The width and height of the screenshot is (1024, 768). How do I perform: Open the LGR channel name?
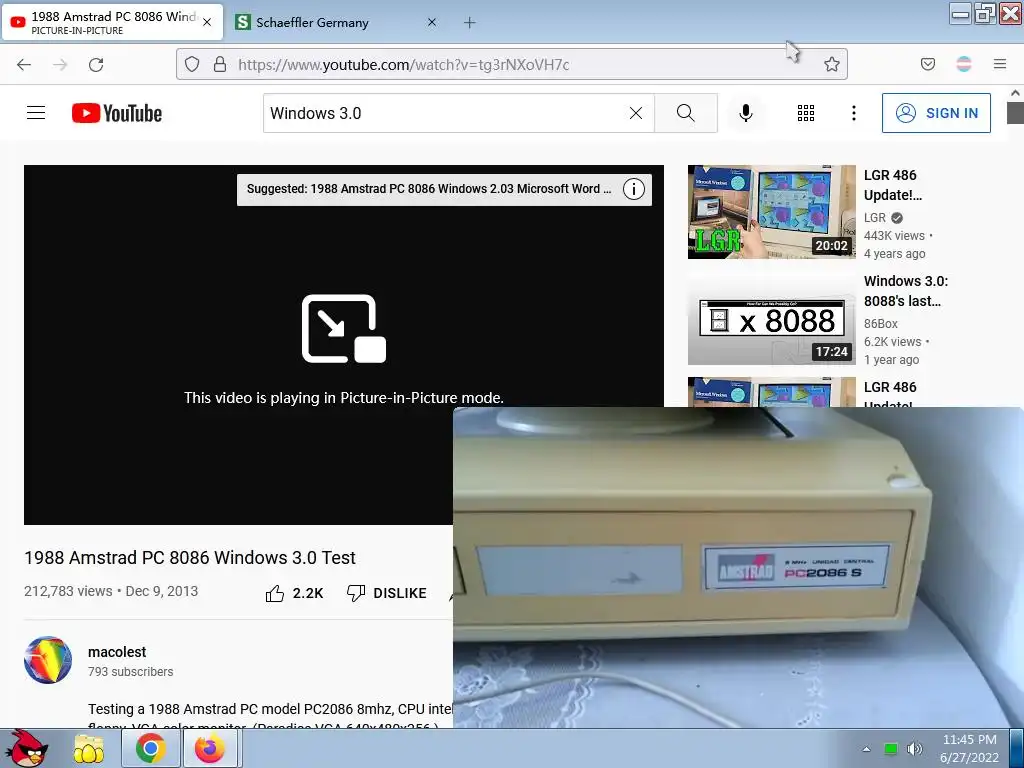coord(875,217)
